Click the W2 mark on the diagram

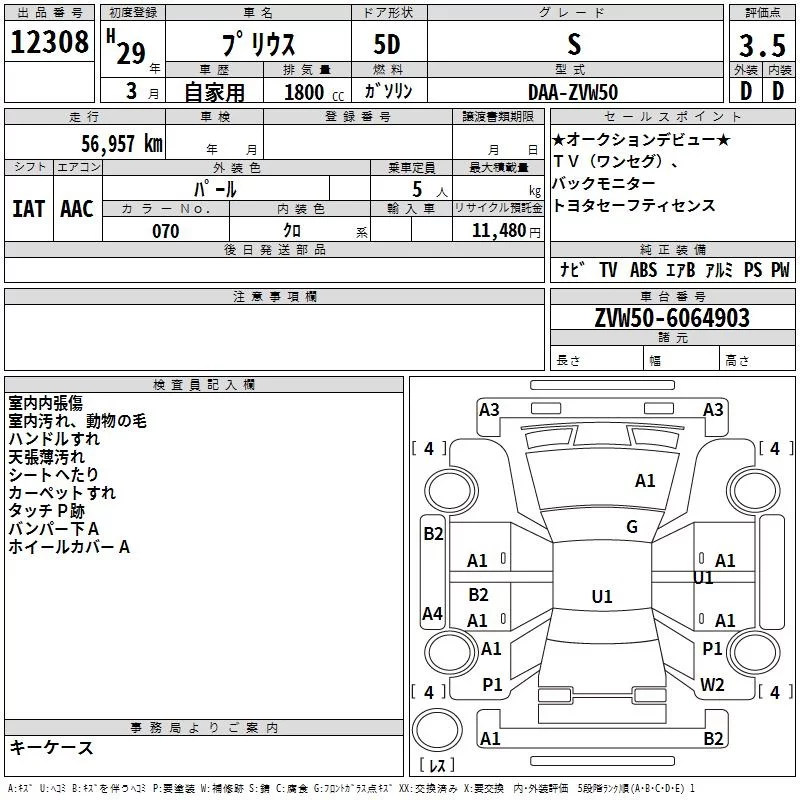coord(712,685)
